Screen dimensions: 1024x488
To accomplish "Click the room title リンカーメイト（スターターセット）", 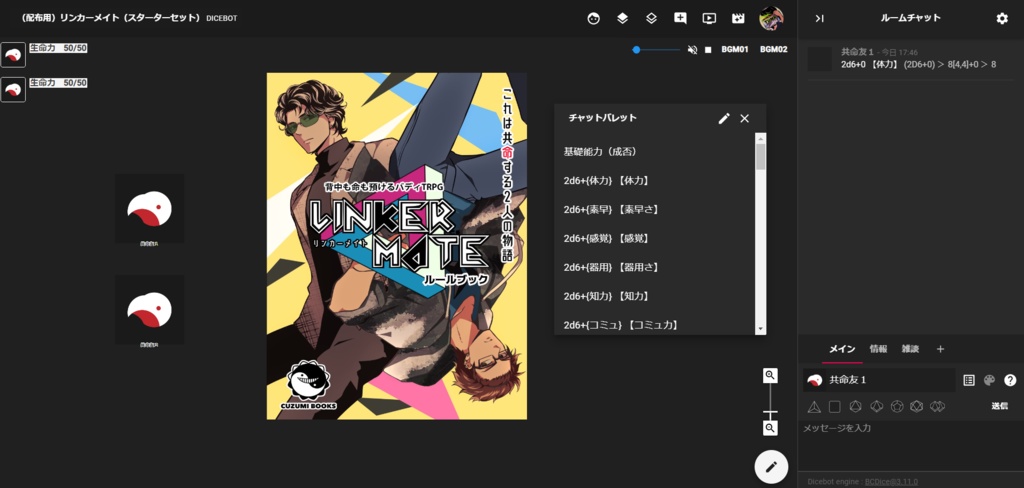I will 111,18.
